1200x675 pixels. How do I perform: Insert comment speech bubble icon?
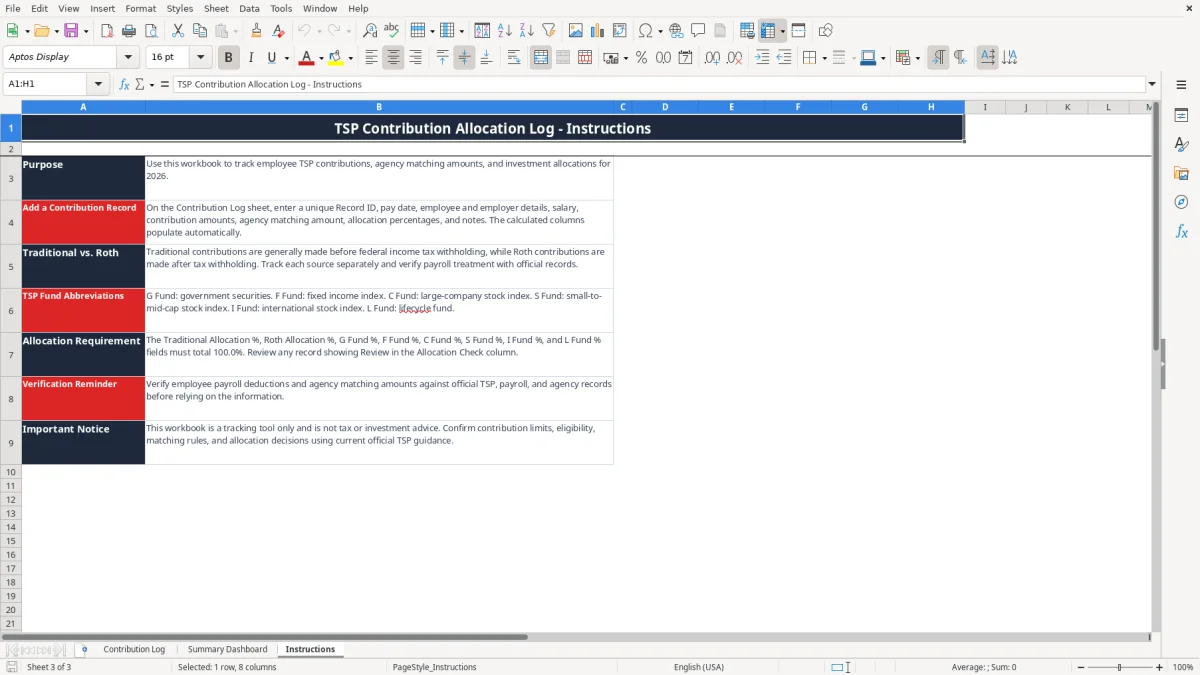698,31
